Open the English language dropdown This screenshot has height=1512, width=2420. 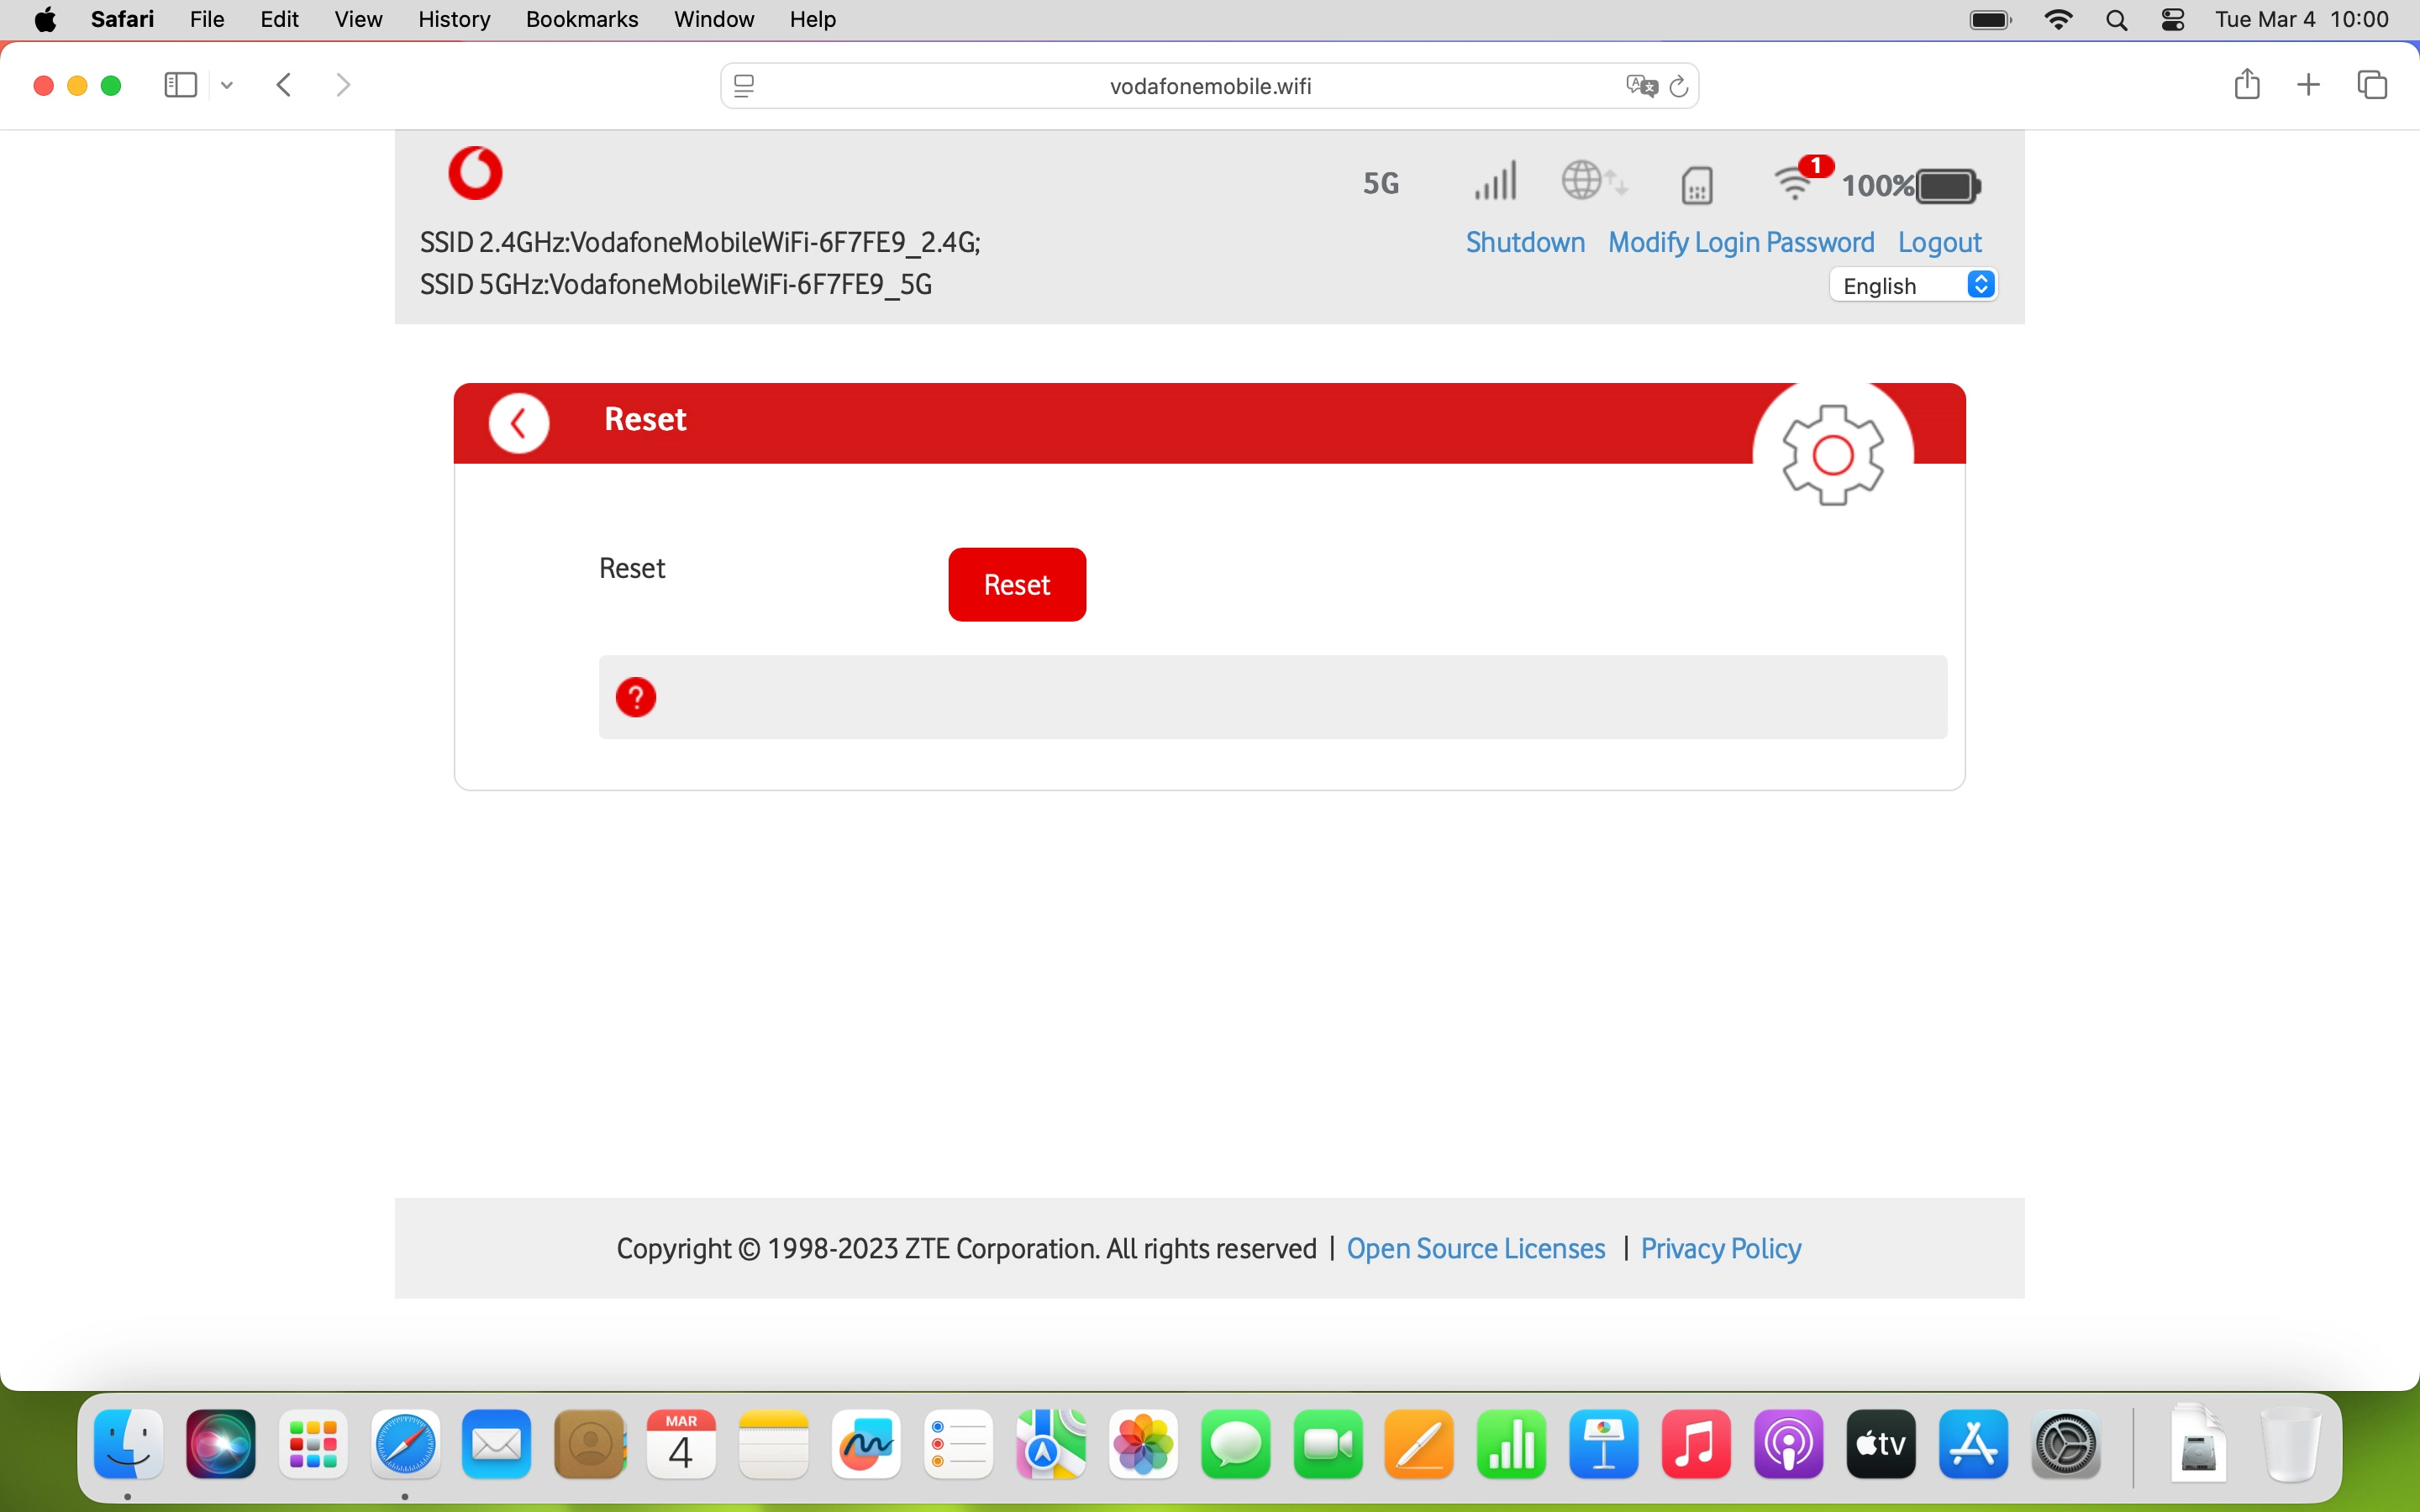tap(1913, 286)
